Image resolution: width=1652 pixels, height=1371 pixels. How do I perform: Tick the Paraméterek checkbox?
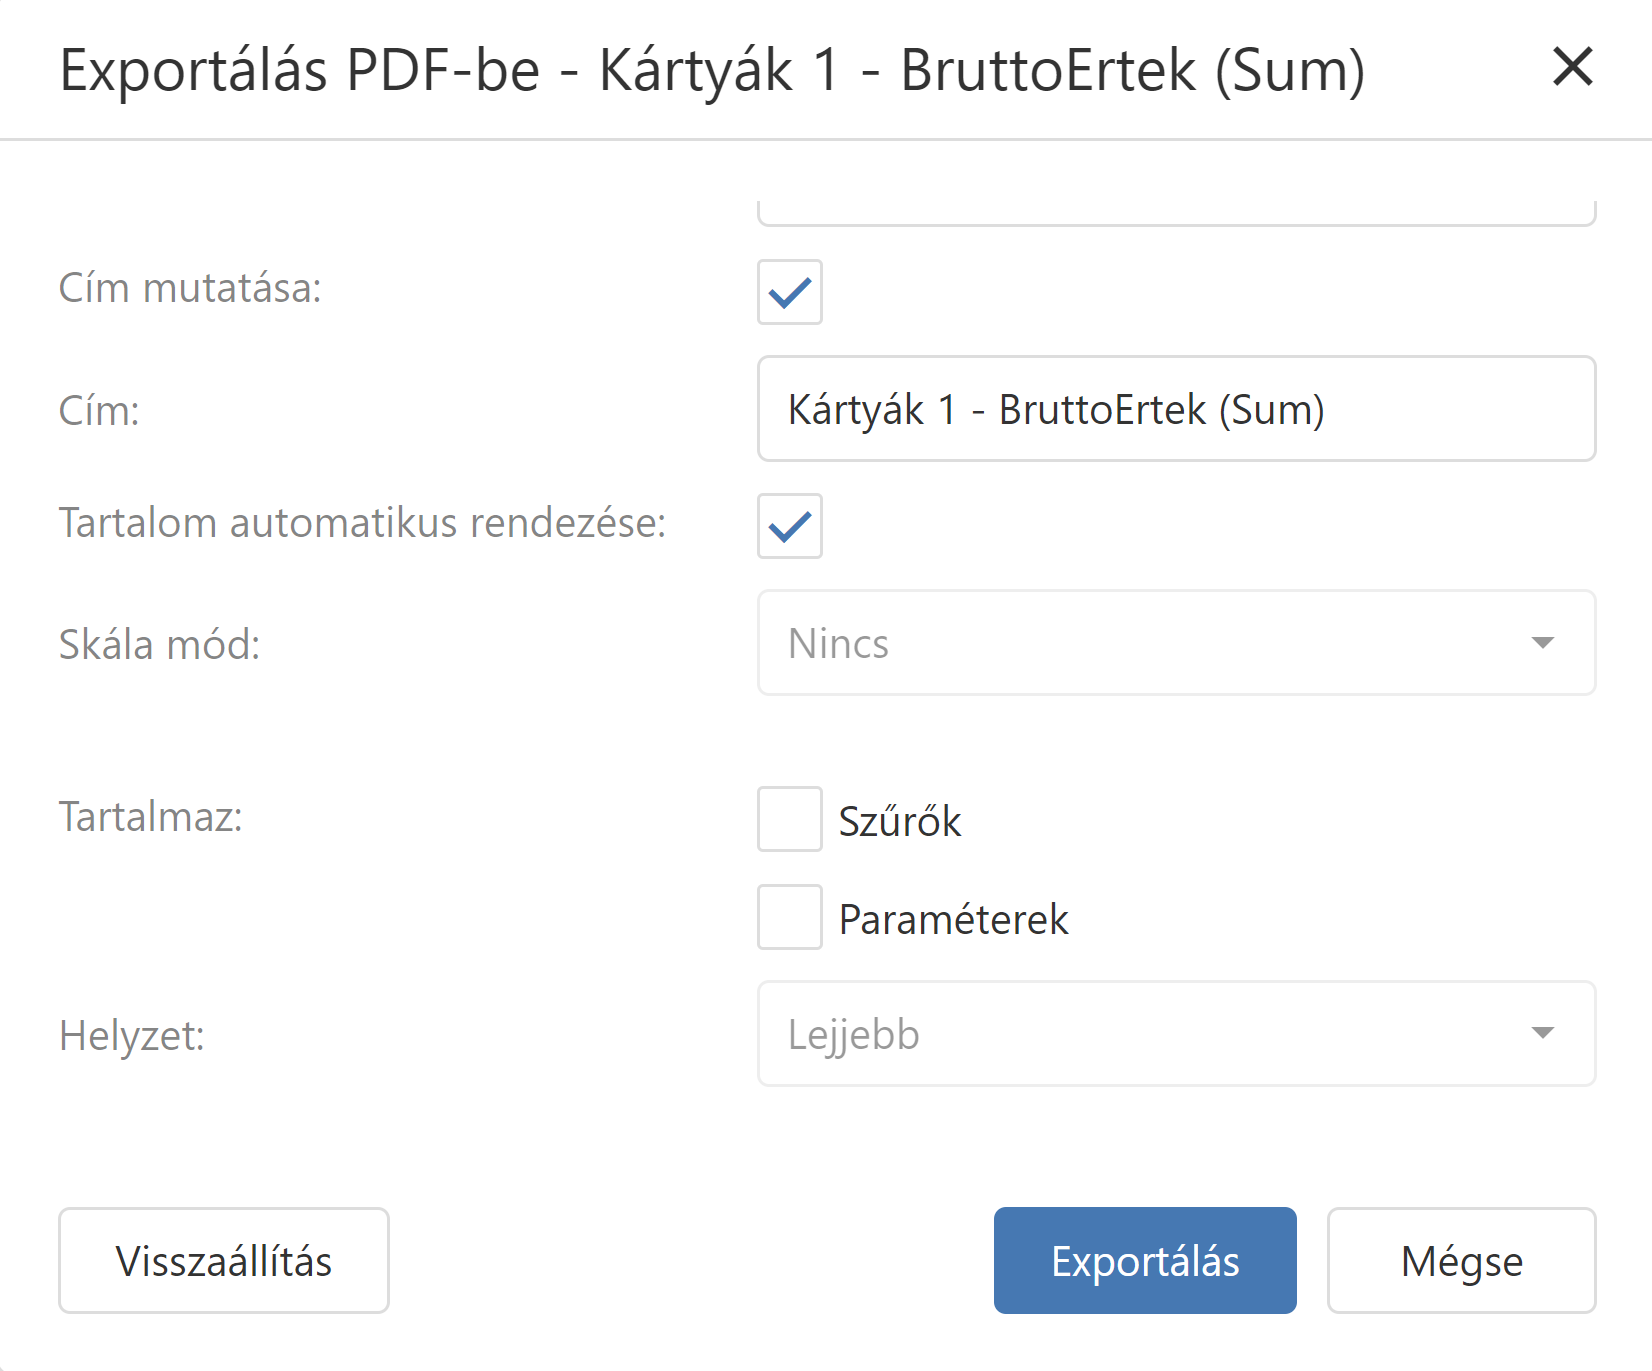(790, 917)
